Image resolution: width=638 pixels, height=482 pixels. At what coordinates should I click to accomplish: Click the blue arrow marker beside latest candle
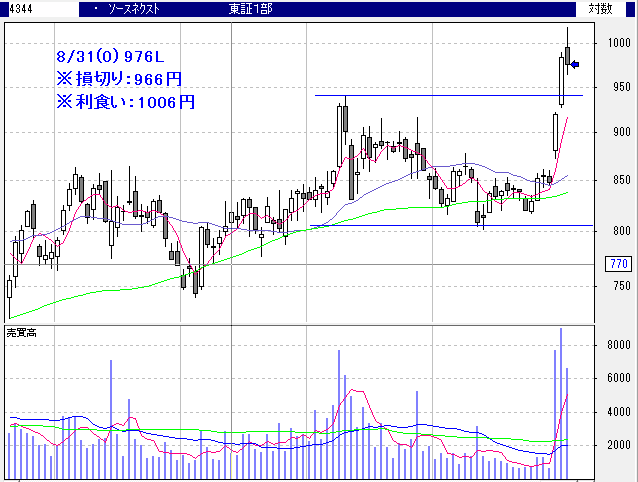point(576,66)
